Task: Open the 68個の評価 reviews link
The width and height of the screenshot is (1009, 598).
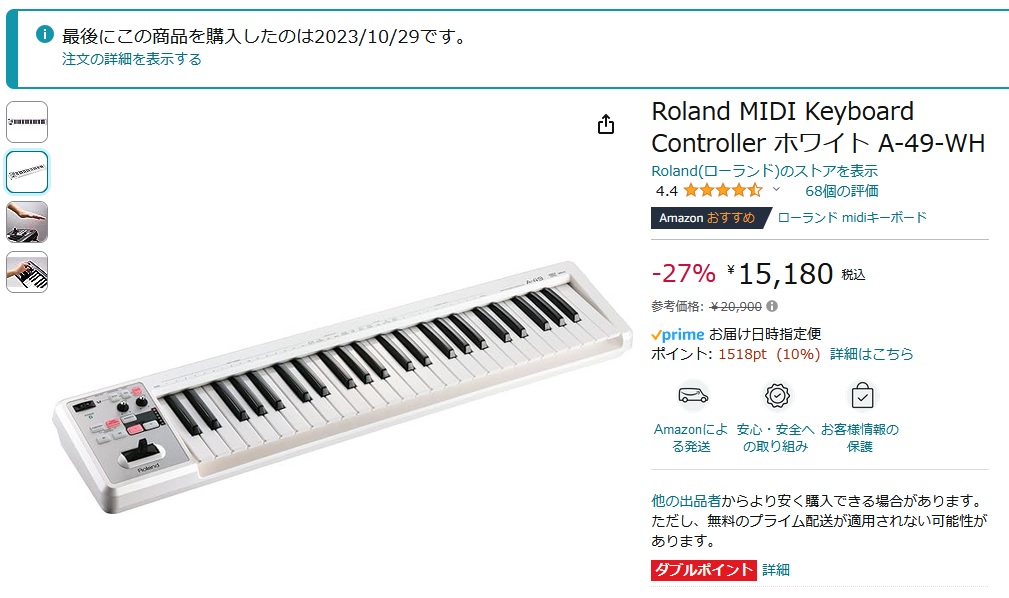Action: [x=841, y=190]
